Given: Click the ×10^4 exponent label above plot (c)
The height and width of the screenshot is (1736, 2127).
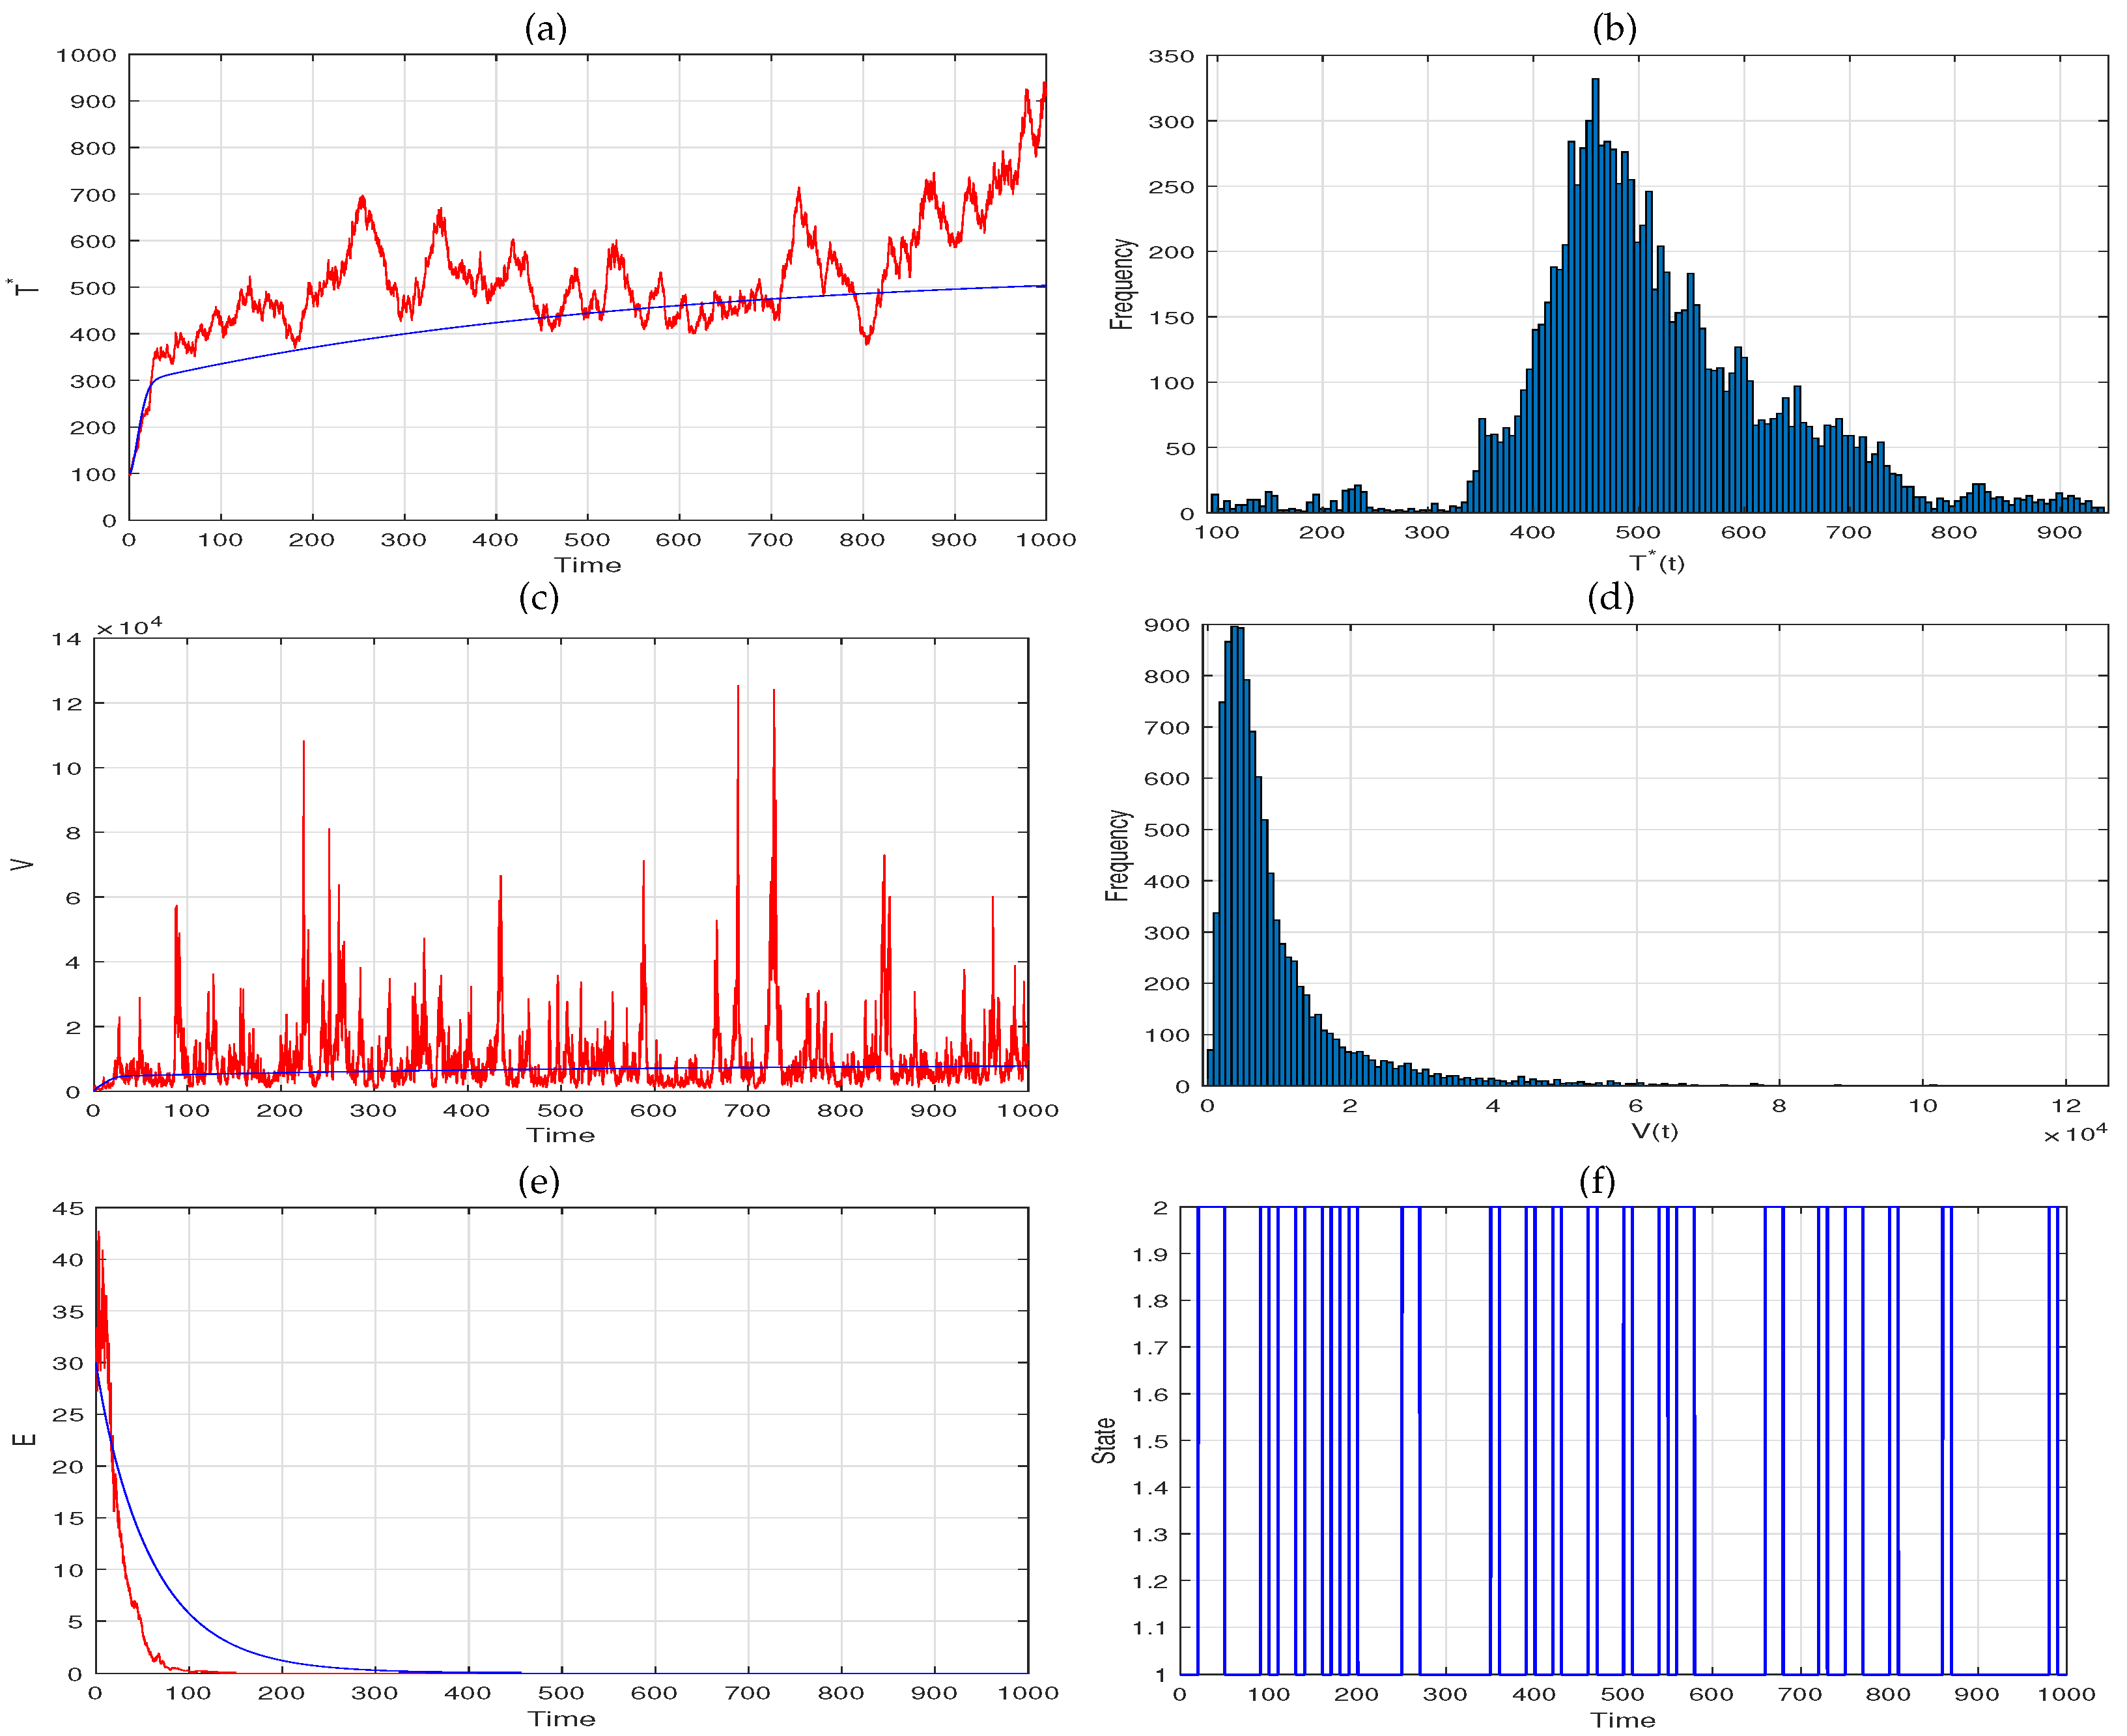Looking at the screenshot, I should pos(129,627).
